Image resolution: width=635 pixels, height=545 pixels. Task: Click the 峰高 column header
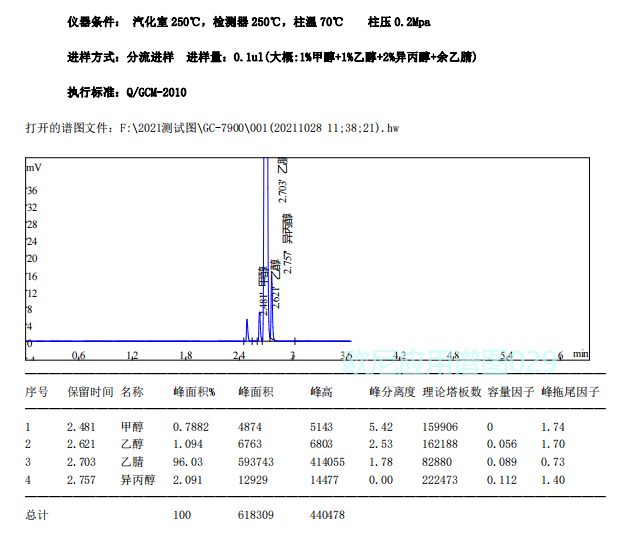tap(321, 392)
